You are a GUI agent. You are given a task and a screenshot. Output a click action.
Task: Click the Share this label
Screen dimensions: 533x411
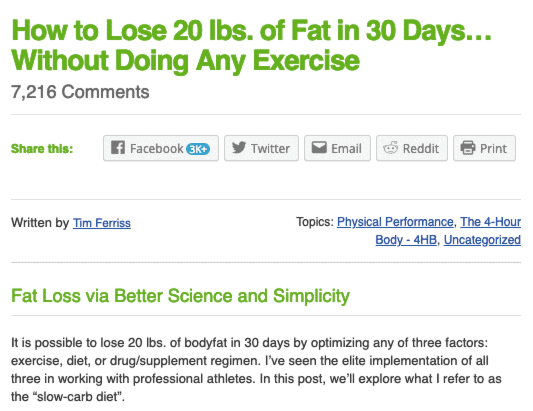click(42, 149)
